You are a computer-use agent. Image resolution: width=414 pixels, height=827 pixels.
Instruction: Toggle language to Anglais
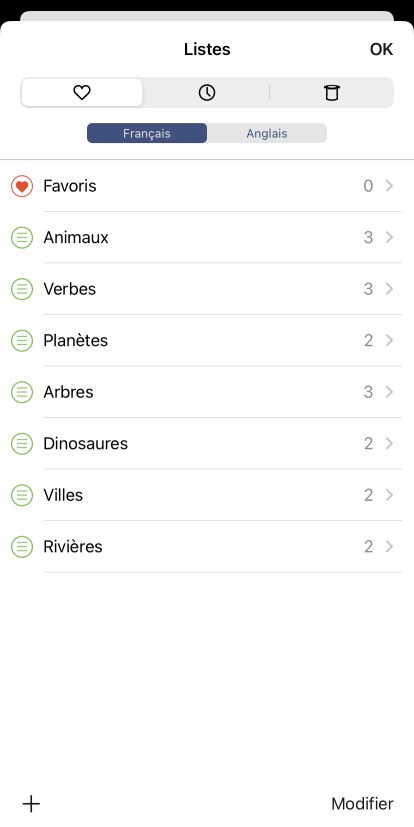[x=267, y=133]
